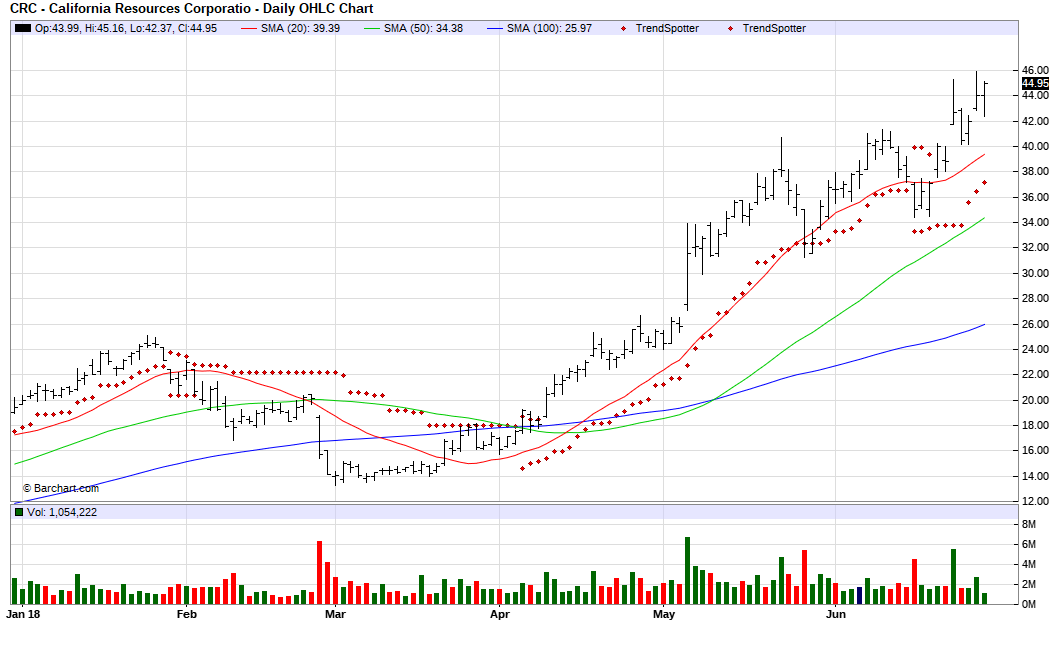Click the 14.00 price axis label

(x=1035, y=476)
